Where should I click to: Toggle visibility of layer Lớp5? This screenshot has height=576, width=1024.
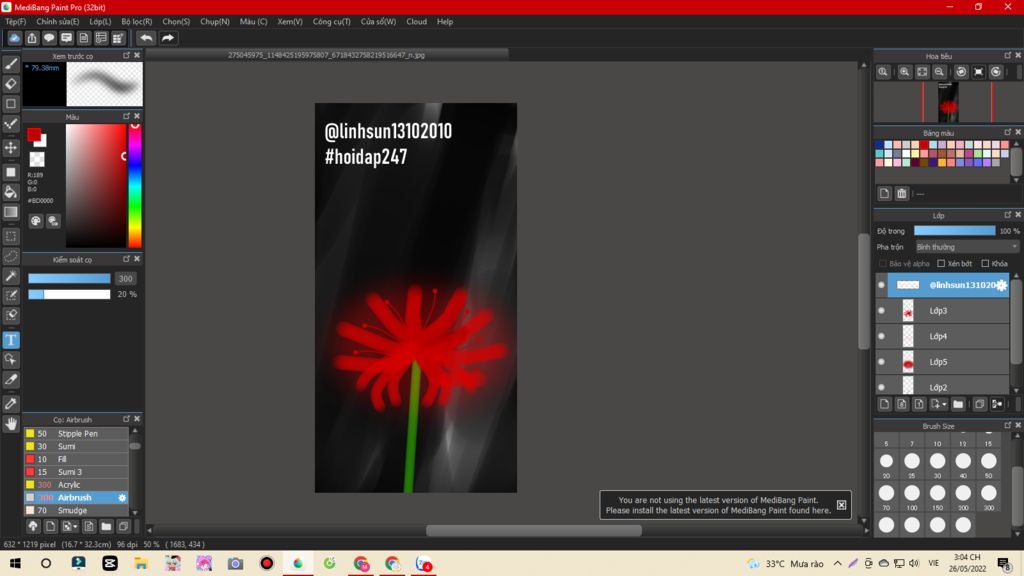(x=882, y=362)
